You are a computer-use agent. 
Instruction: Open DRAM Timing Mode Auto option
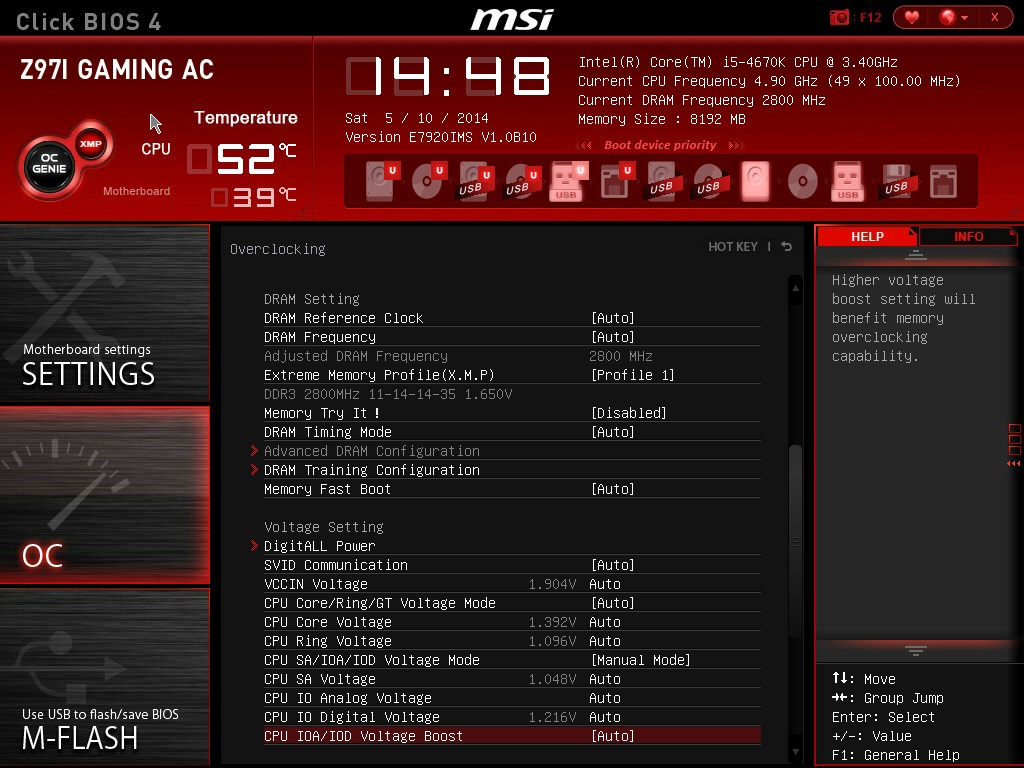click(613, 432)
